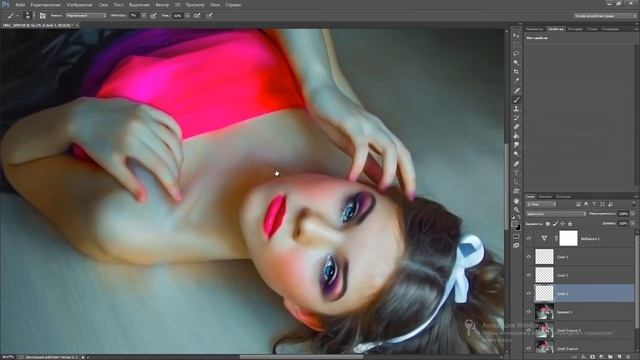This screenshot has width=640, height=360.
Task: Click the foreground color swatch
Action: (x=514, y=223)
